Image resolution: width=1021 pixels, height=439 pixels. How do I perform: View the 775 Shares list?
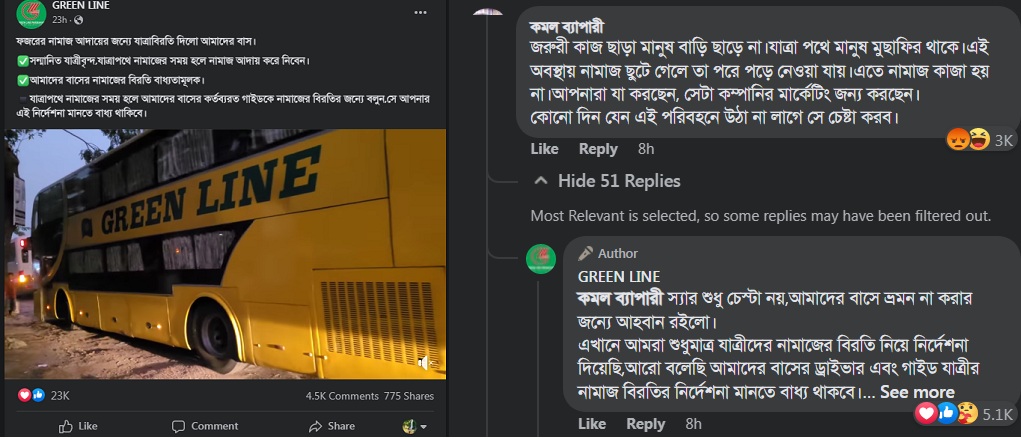coord(408,396)
